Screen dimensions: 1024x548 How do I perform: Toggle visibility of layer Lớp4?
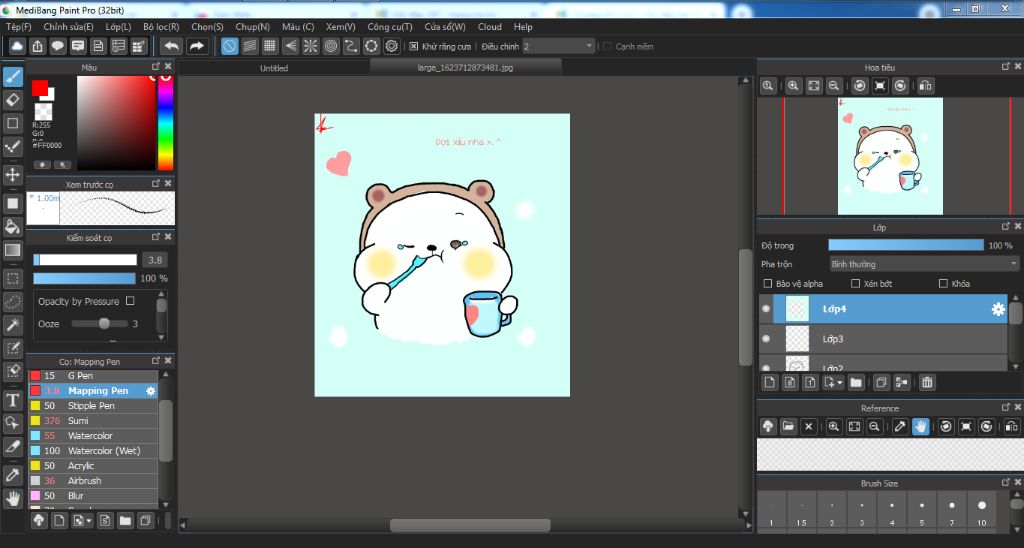pos(766,309)
